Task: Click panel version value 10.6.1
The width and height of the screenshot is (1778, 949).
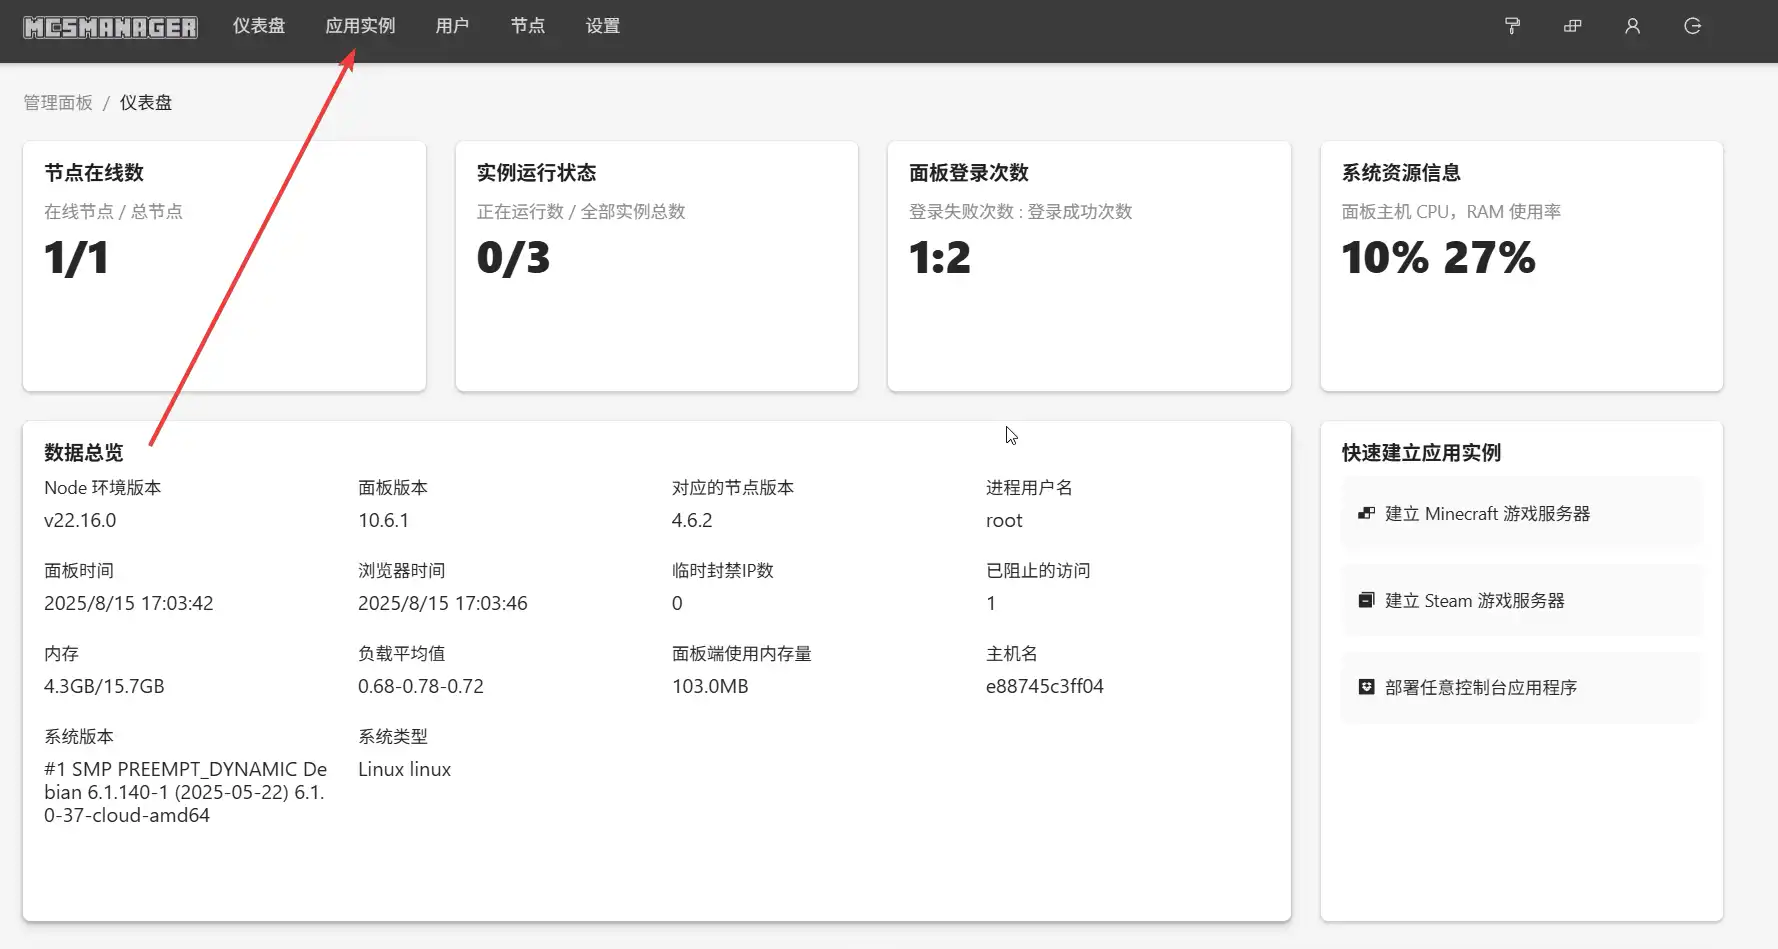Action: point(383,520)
